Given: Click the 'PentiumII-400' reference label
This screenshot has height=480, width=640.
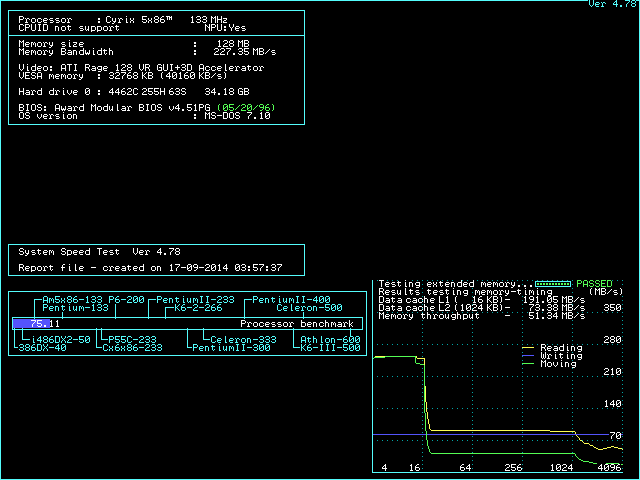Looking at the screenshot, I should (291, 300).
